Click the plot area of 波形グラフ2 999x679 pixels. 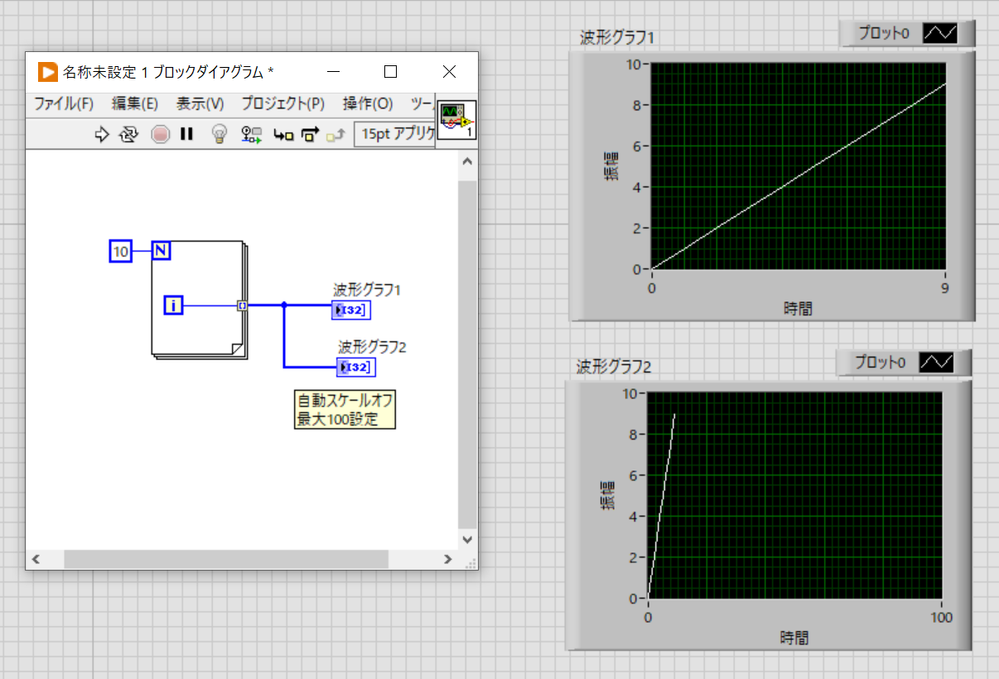[794, 495]
